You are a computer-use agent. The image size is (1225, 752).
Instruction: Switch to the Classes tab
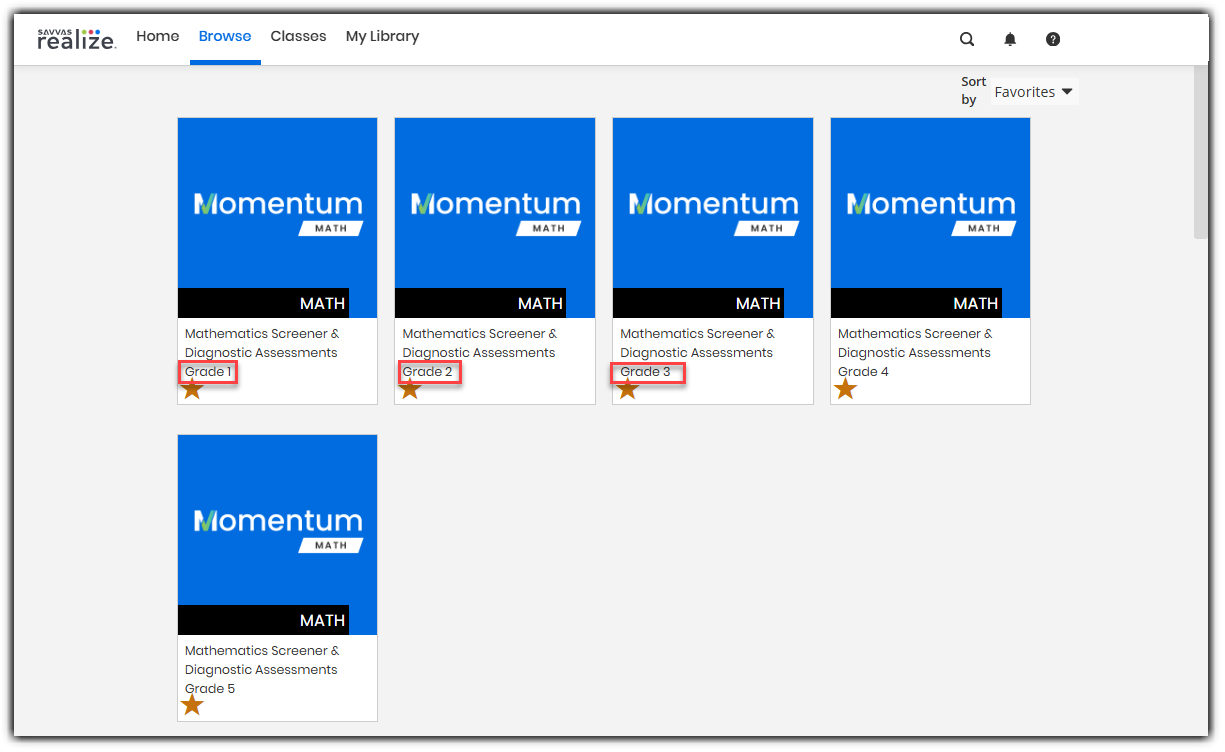pos(298,36)
